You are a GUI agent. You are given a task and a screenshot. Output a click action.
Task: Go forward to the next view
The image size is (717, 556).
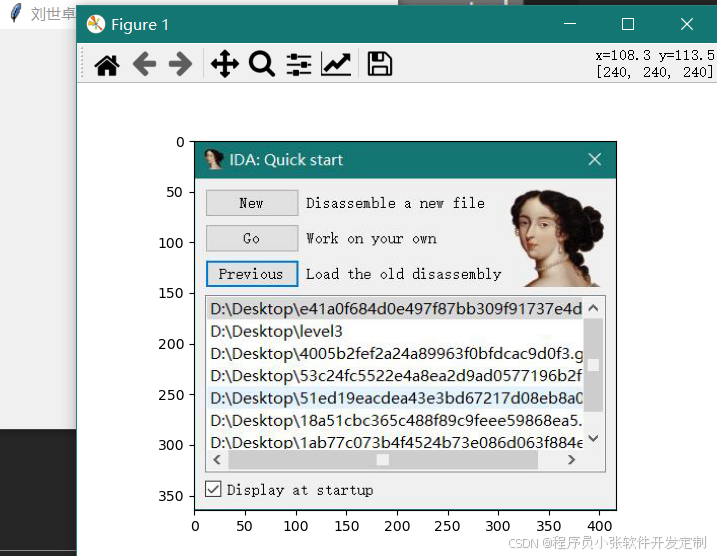click(180, 64)
